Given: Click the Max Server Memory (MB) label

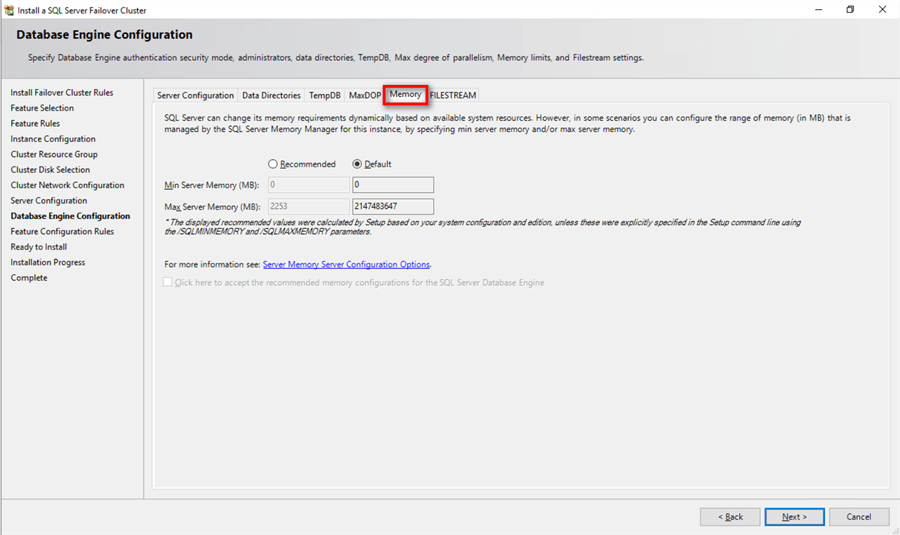Looking at the screenshot, I should tap(212, 207).
